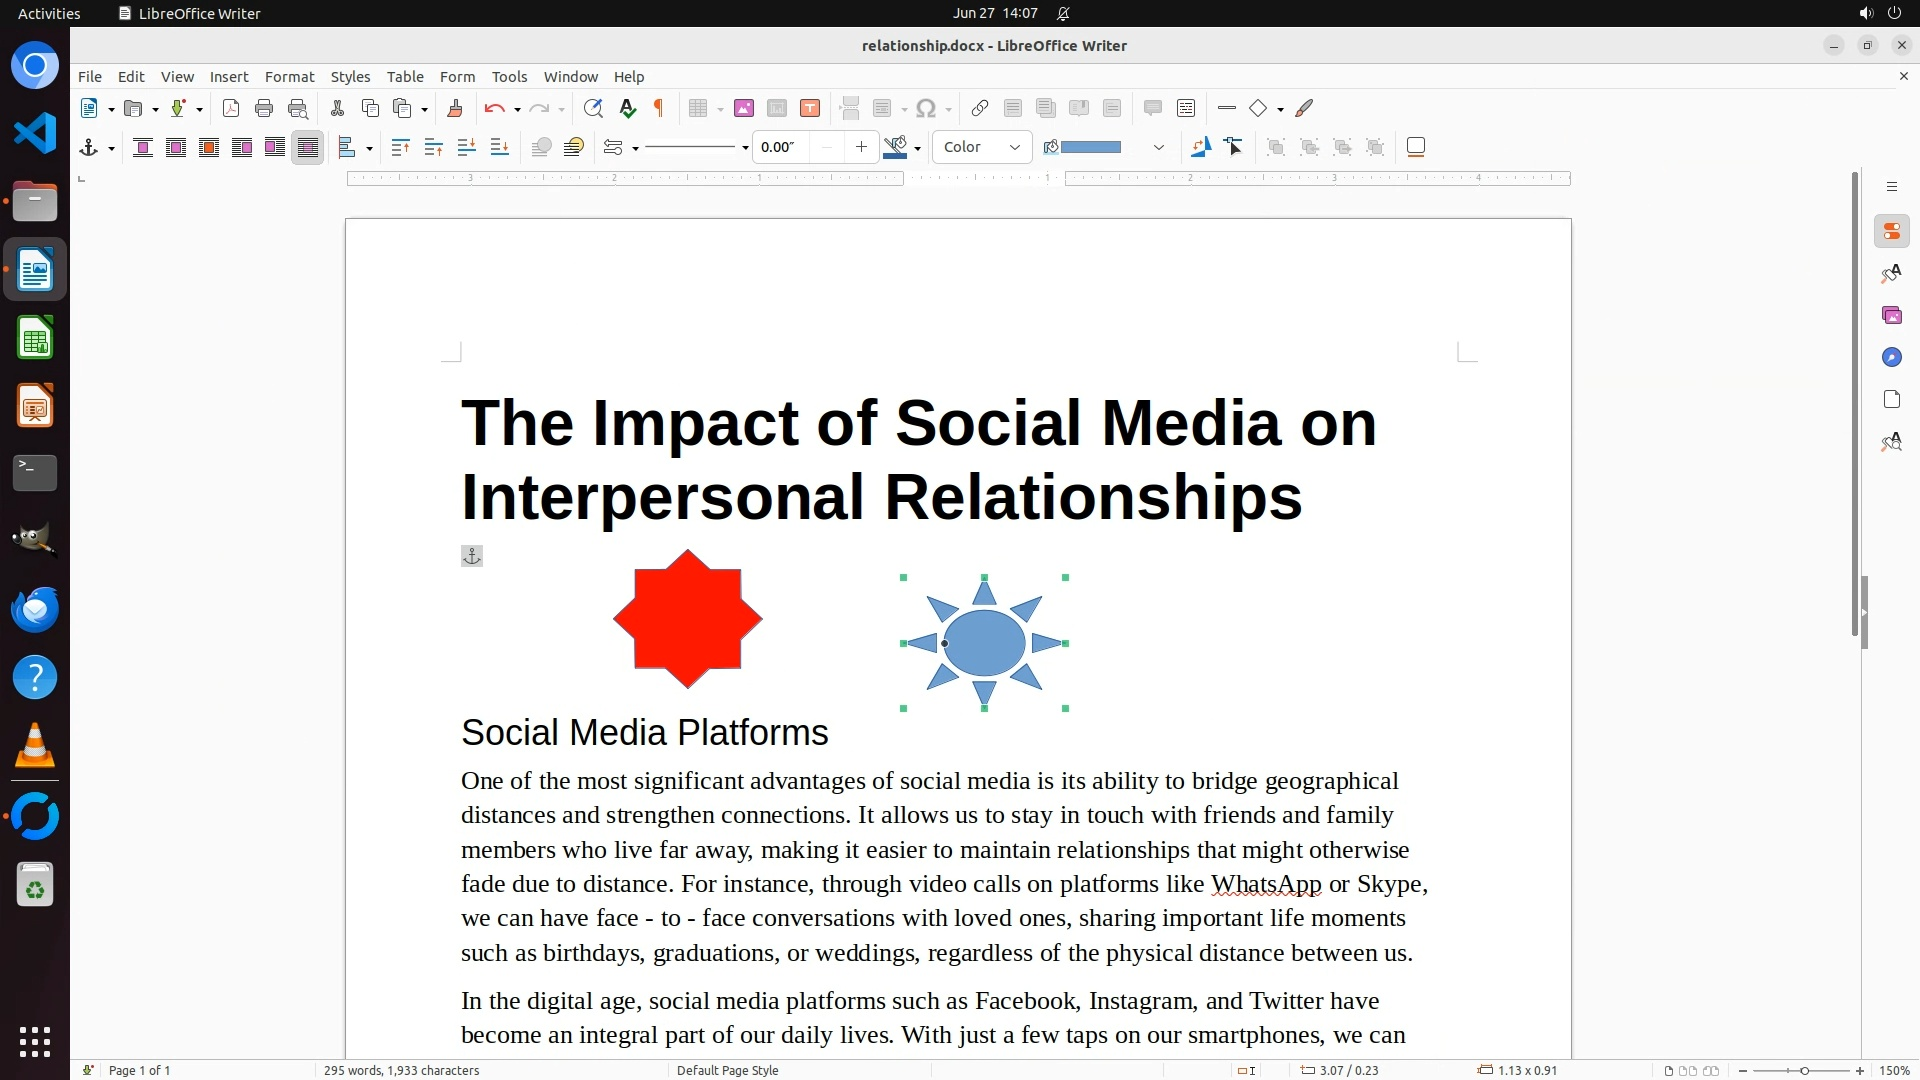This screenshot has height=1080, width=1920.
Task: Open the Format menu
Action: click(x=289, y=76)
